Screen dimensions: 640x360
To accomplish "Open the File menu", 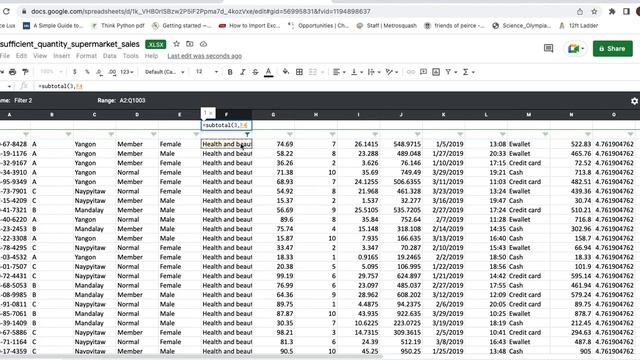I will 5,56.
